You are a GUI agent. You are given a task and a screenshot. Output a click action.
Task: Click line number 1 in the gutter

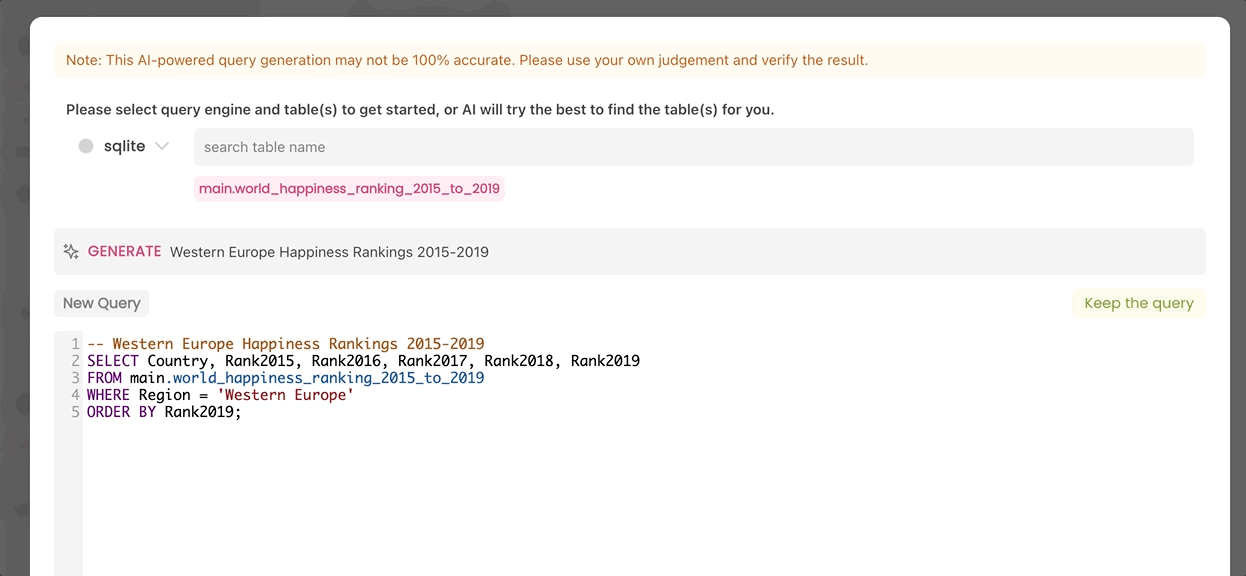point(75,344)
